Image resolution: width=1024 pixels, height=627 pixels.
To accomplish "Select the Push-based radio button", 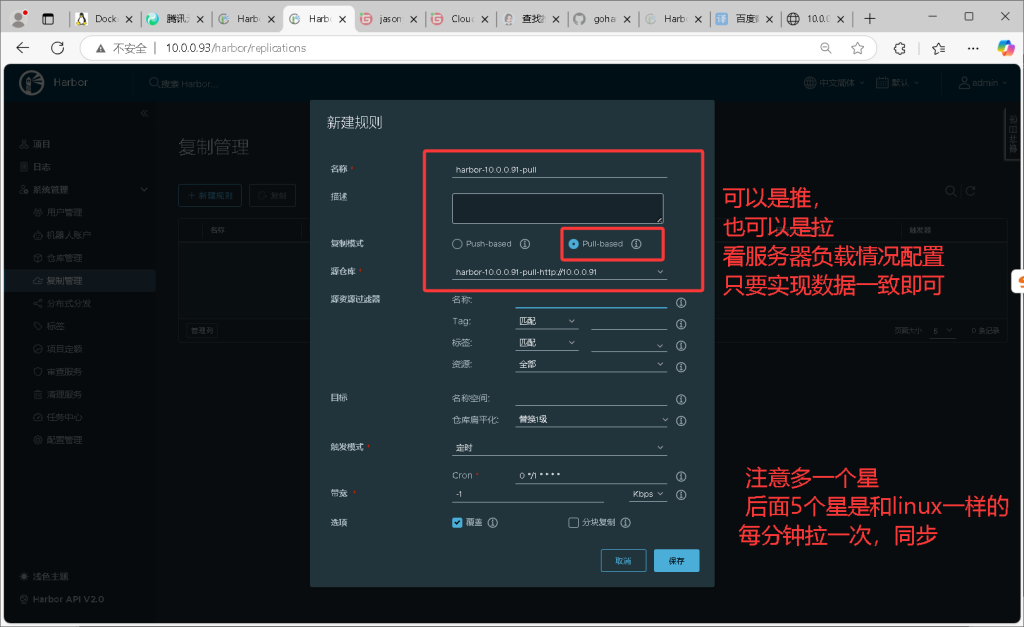I will tap(458, 244).
